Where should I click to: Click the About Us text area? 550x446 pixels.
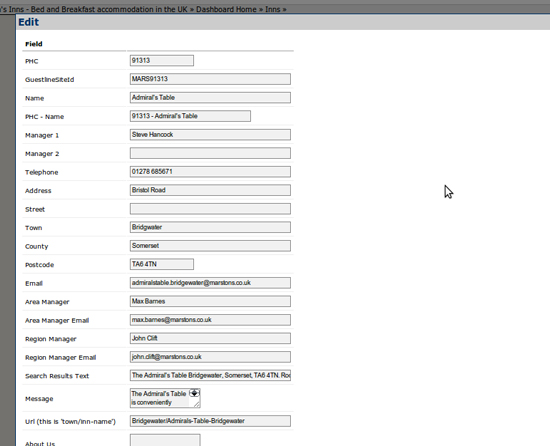[x=165, y=440]
